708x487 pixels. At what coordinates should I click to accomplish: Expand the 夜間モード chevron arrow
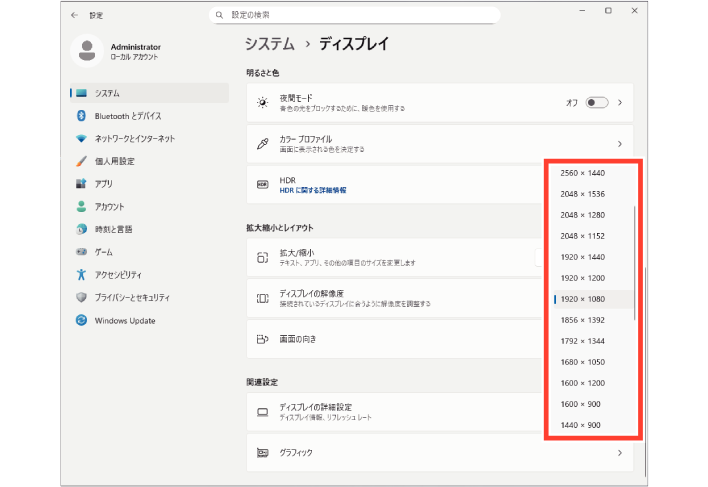pyautogui.click(x=620, y=102)
